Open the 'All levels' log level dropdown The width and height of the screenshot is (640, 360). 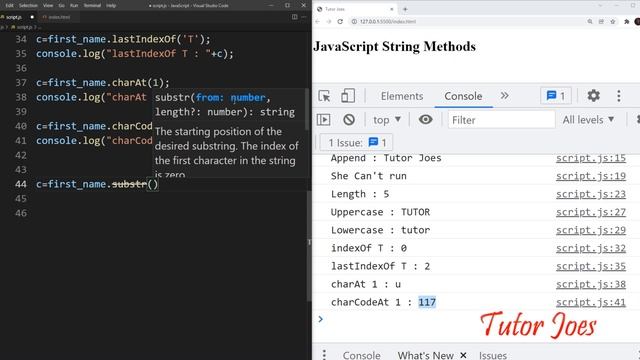tap(588, 120)
